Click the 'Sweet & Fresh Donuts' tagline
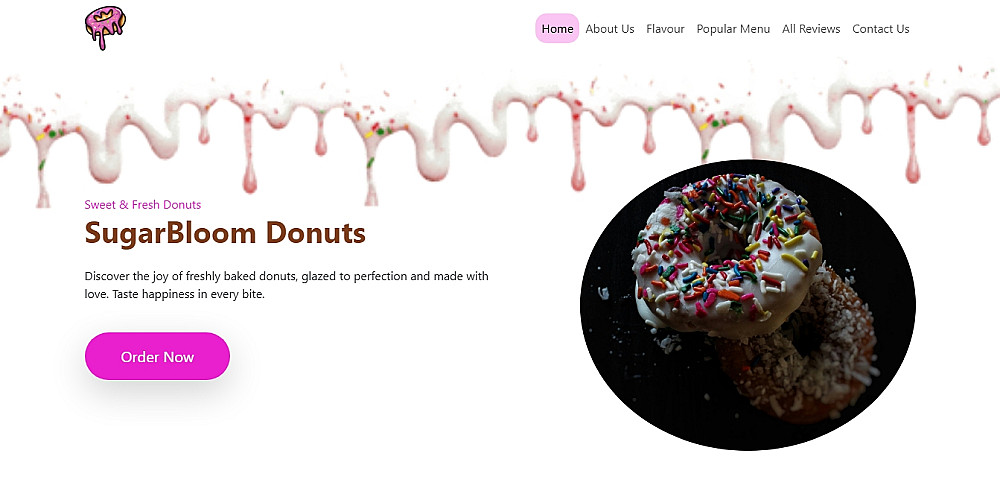This screenshot has height=503, width=1000. click(x=143, y=205)
